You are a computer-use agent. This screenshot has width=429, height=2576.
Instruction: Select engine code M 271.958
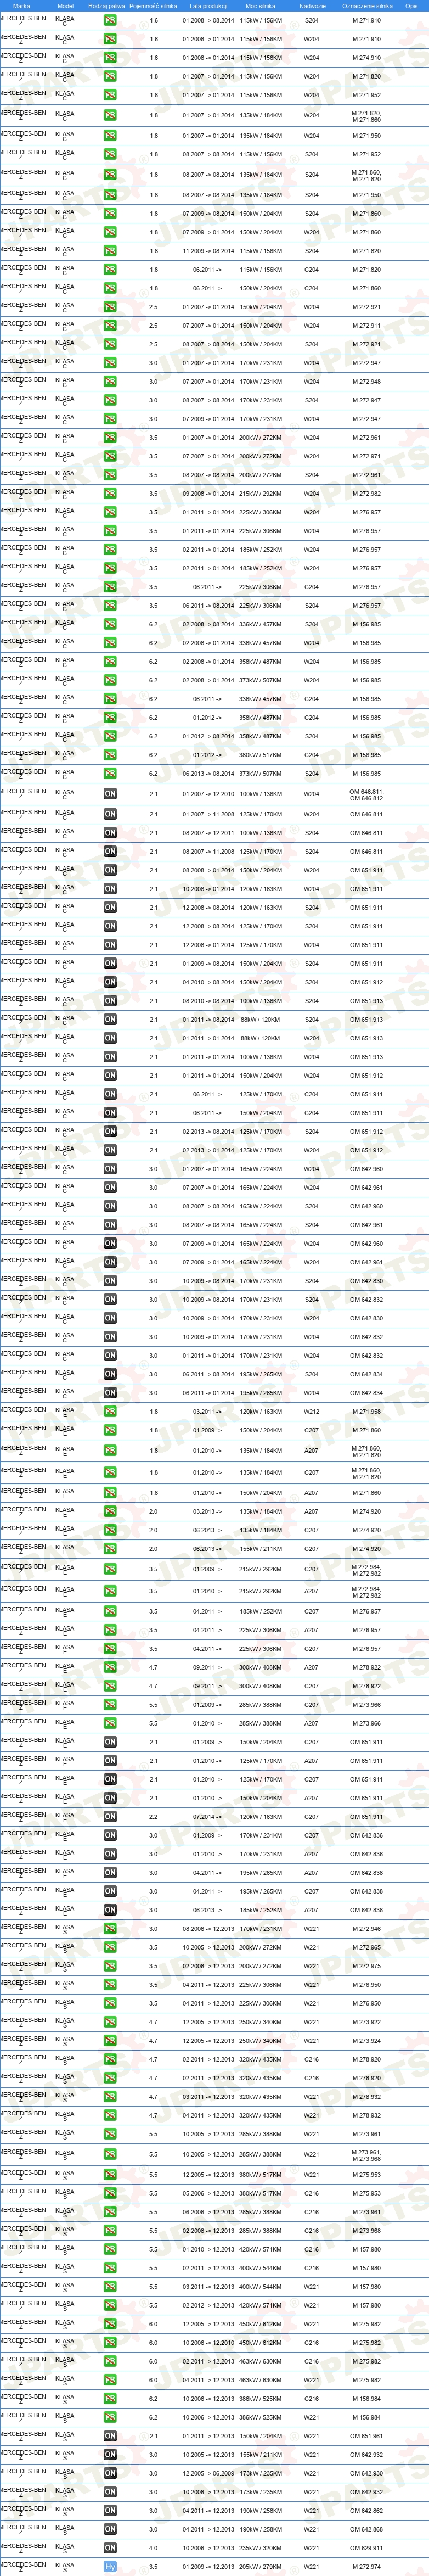tap(366, 1412)
